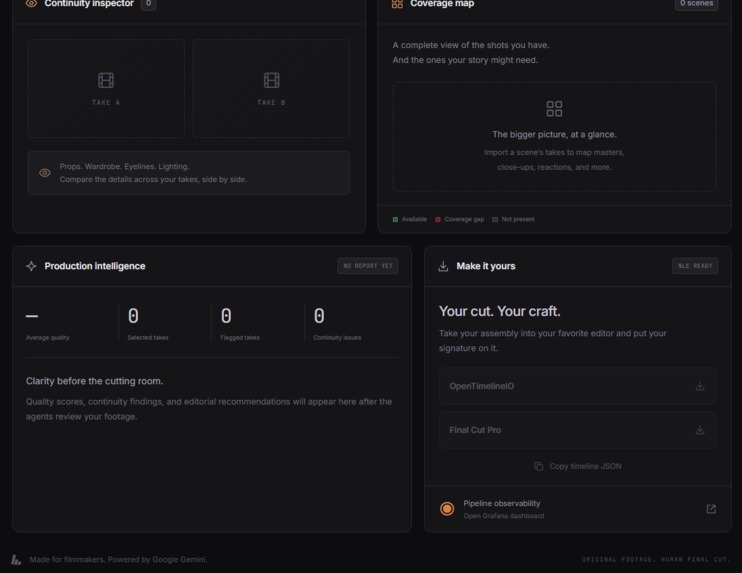Click 'Clarity before the cutting room.' heading
742x573 pixels.
95,381
